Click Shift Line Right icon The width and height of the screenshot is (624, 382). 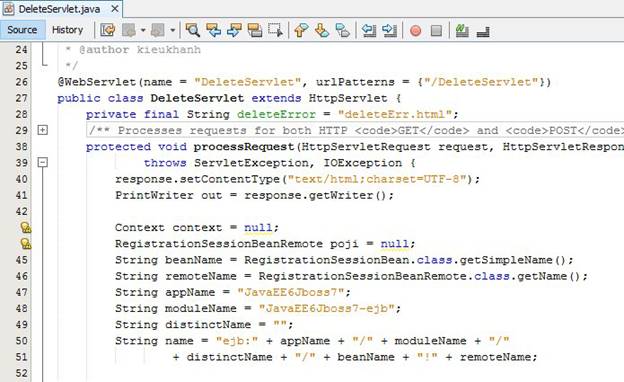(390, 30)
